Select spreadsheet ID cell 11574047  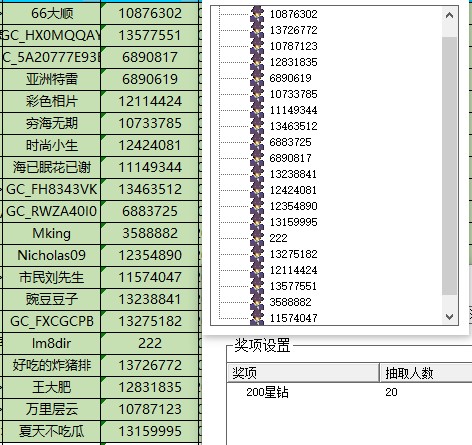tap(150, 277)
